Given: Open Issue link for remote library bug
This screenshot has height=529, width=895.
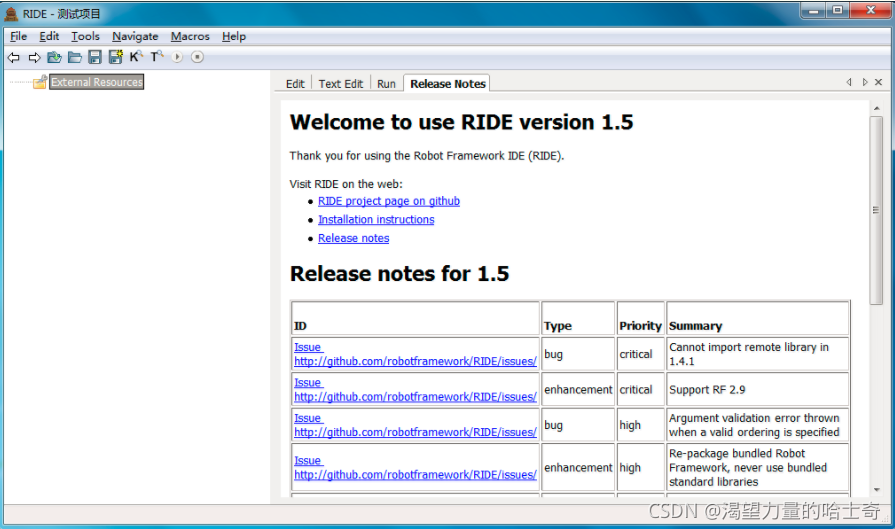Looking at the screenshot, I should 415,354.
